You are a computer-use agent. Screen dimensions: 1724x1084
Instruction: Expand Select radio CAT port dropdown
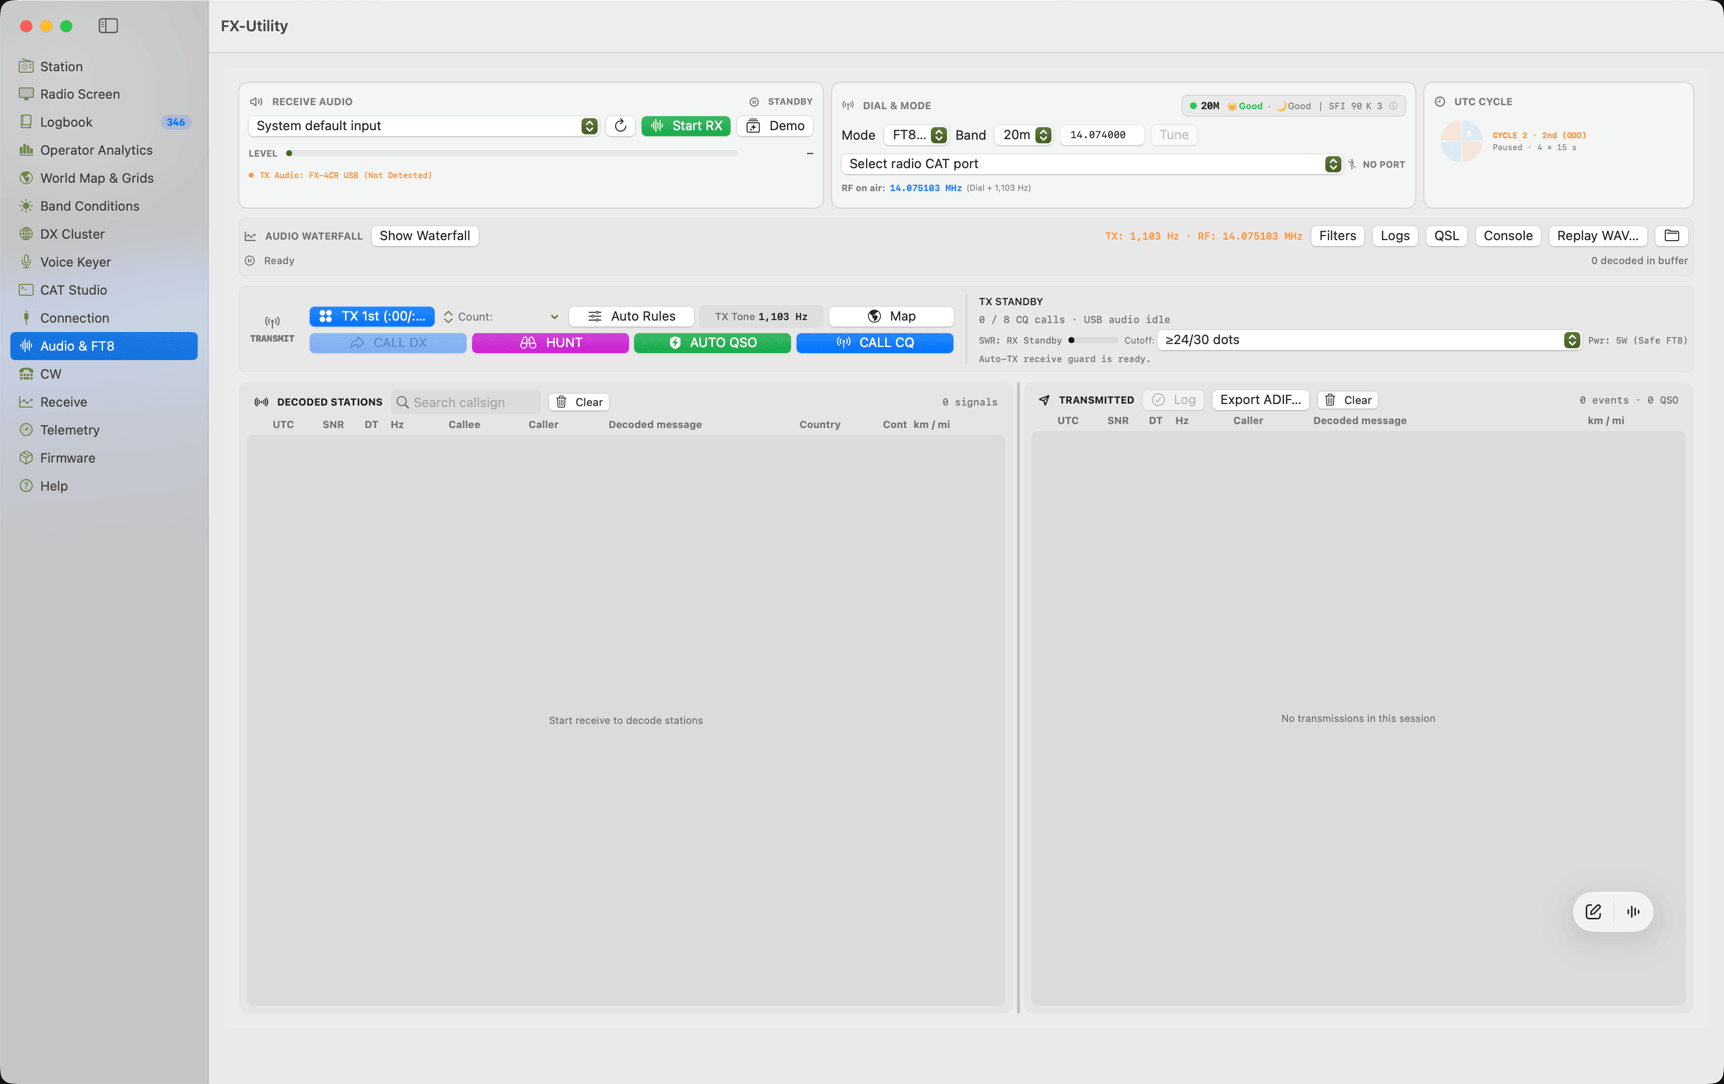point(1091,164)
